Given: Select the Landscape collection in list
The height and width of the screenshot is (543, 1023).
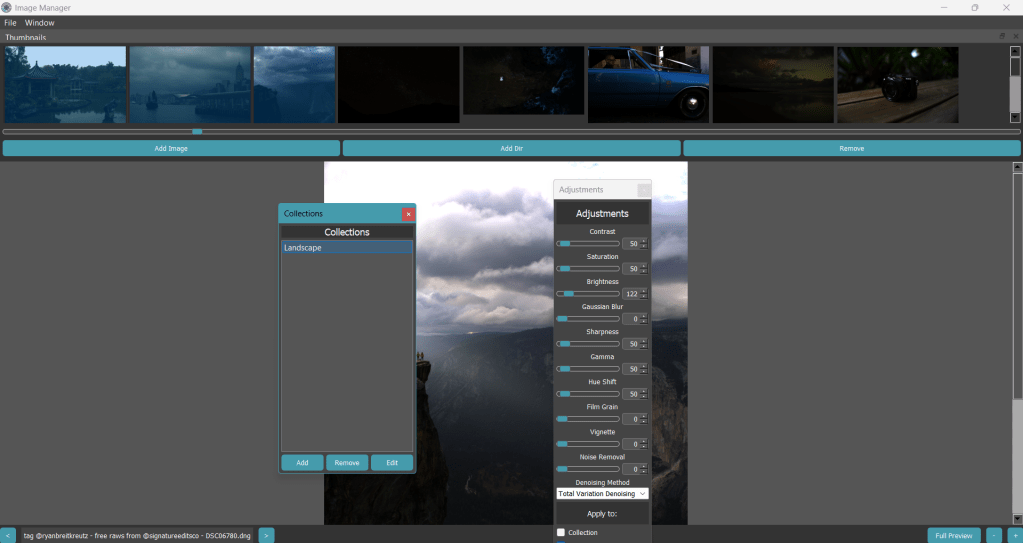Looking at the screenshot, I should pos(346,247).
